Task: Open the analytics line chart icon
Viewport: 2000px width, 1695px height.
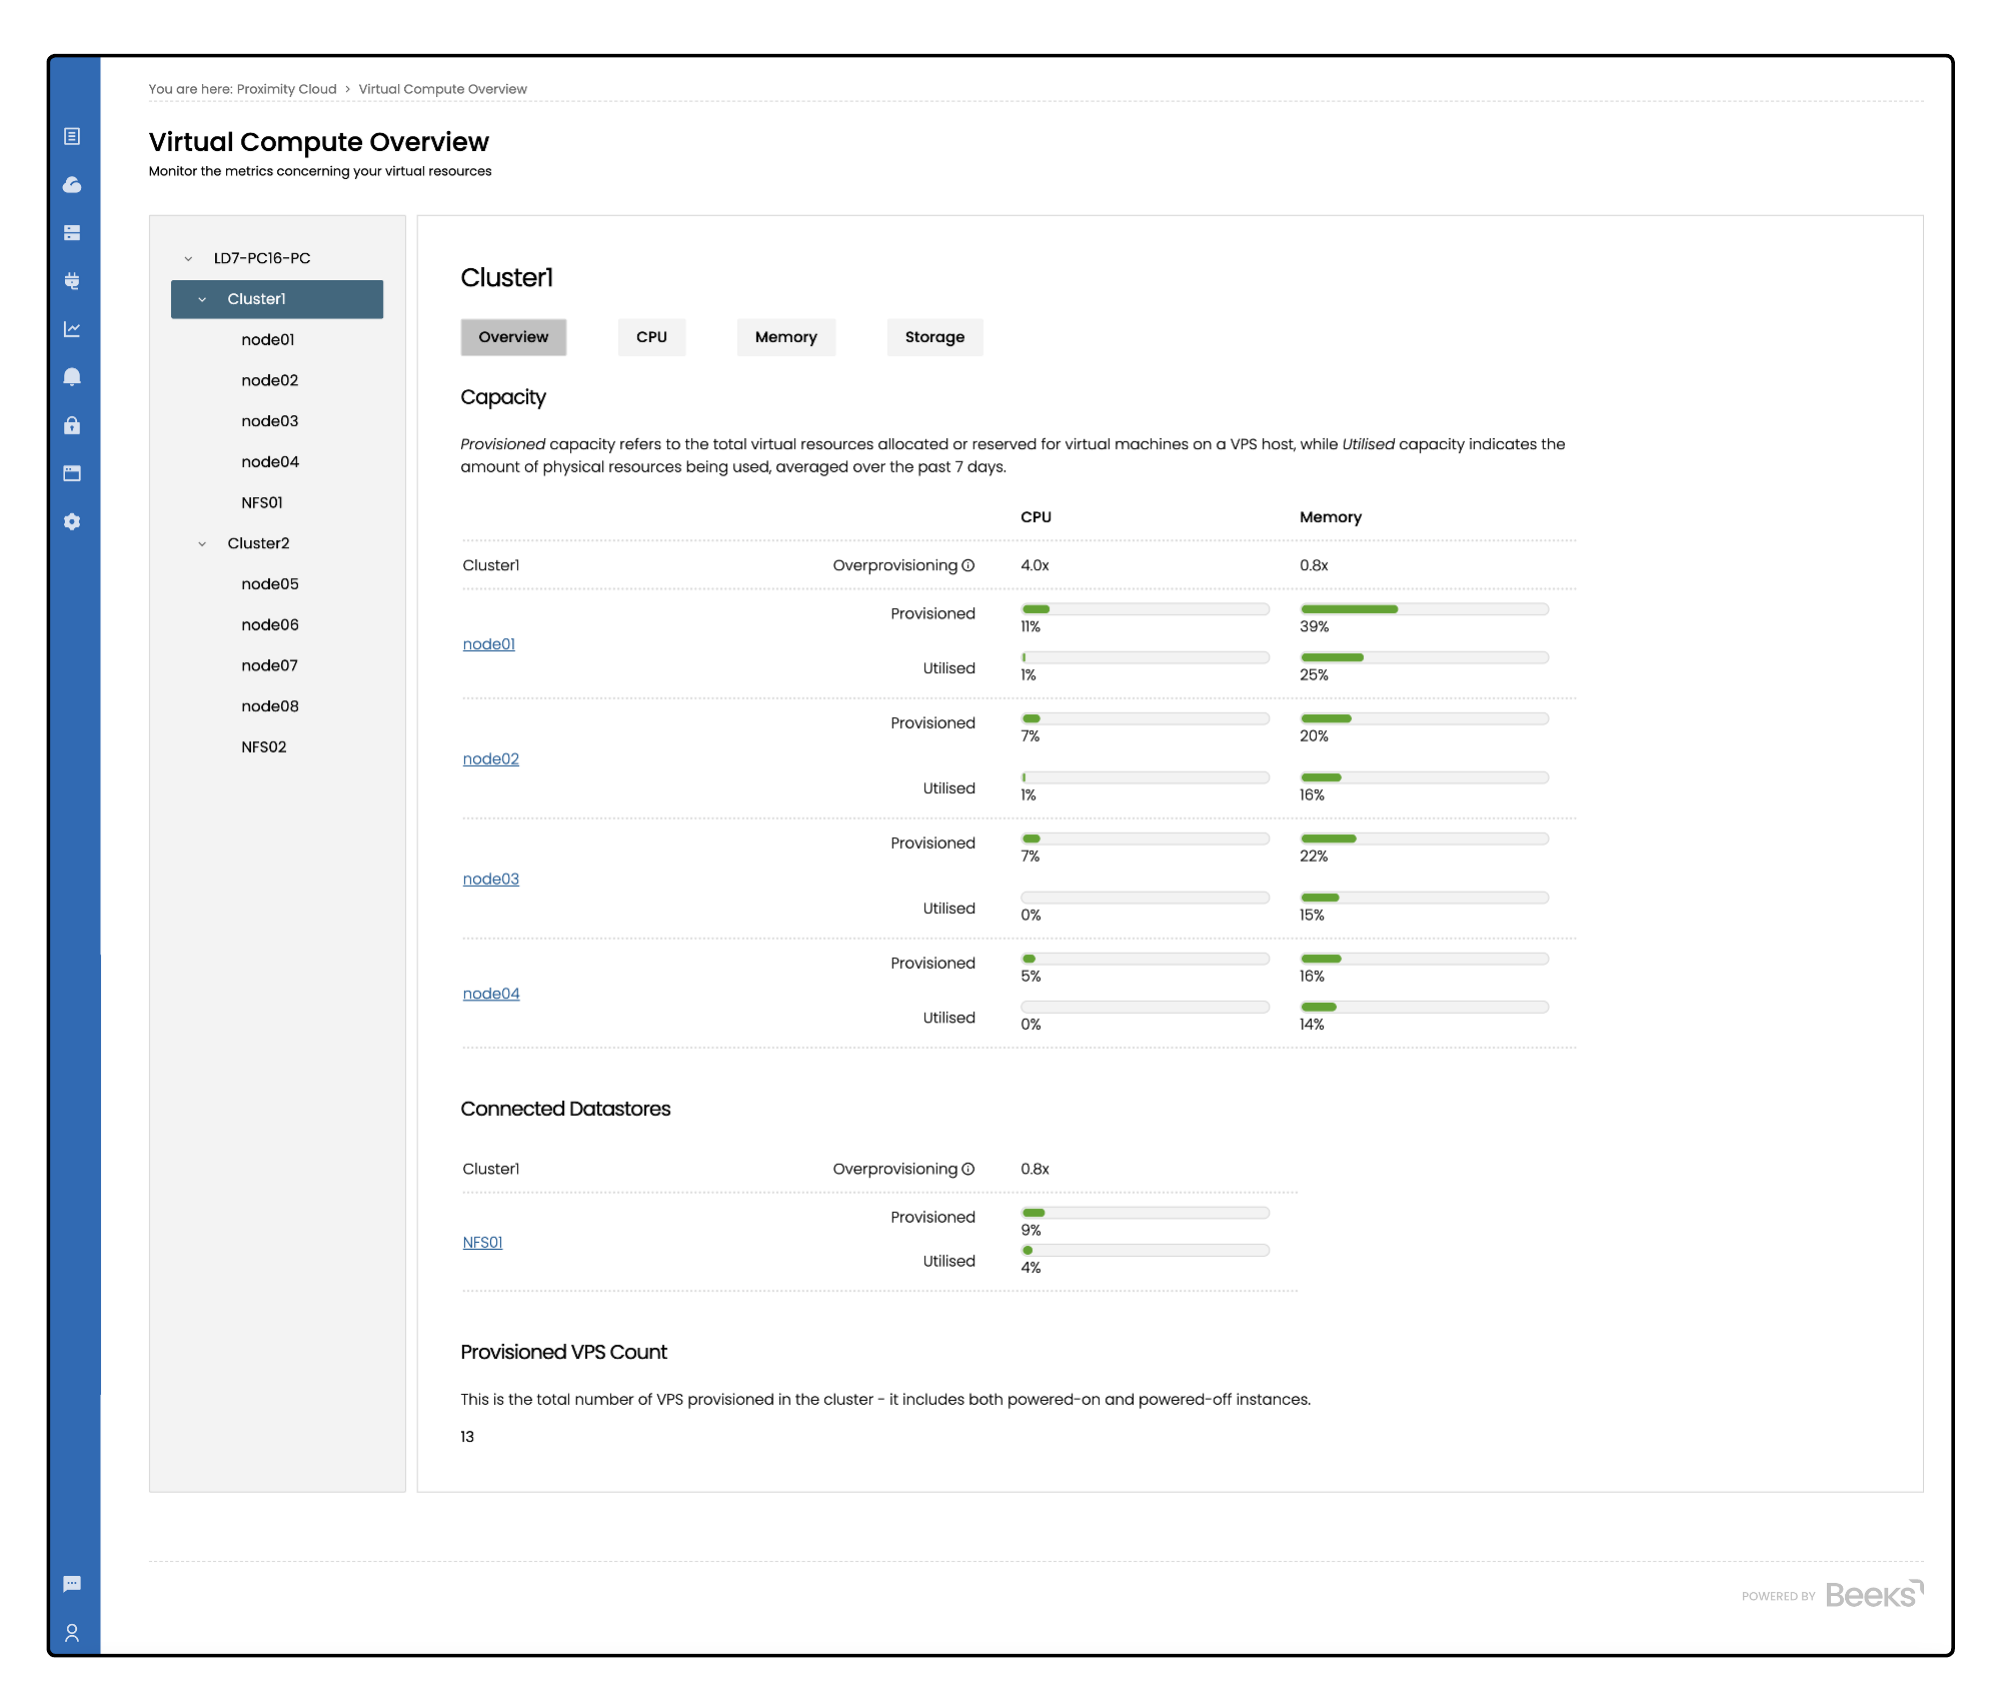Action: tap(72, 329)
